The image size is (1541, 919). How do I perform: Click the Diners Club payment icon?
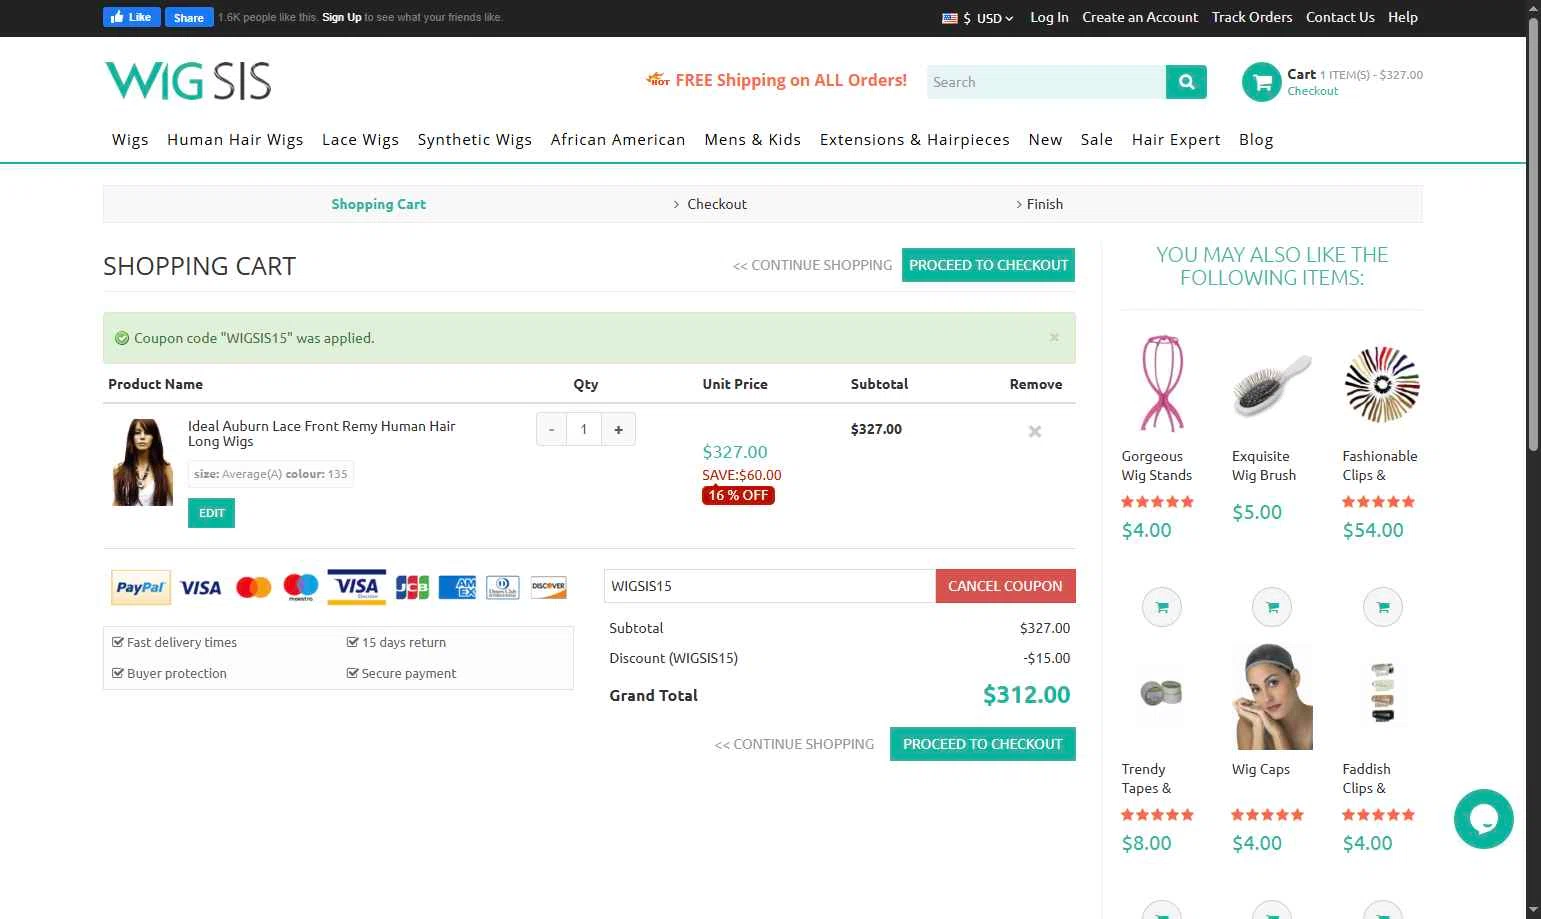[x=503, y=587]
